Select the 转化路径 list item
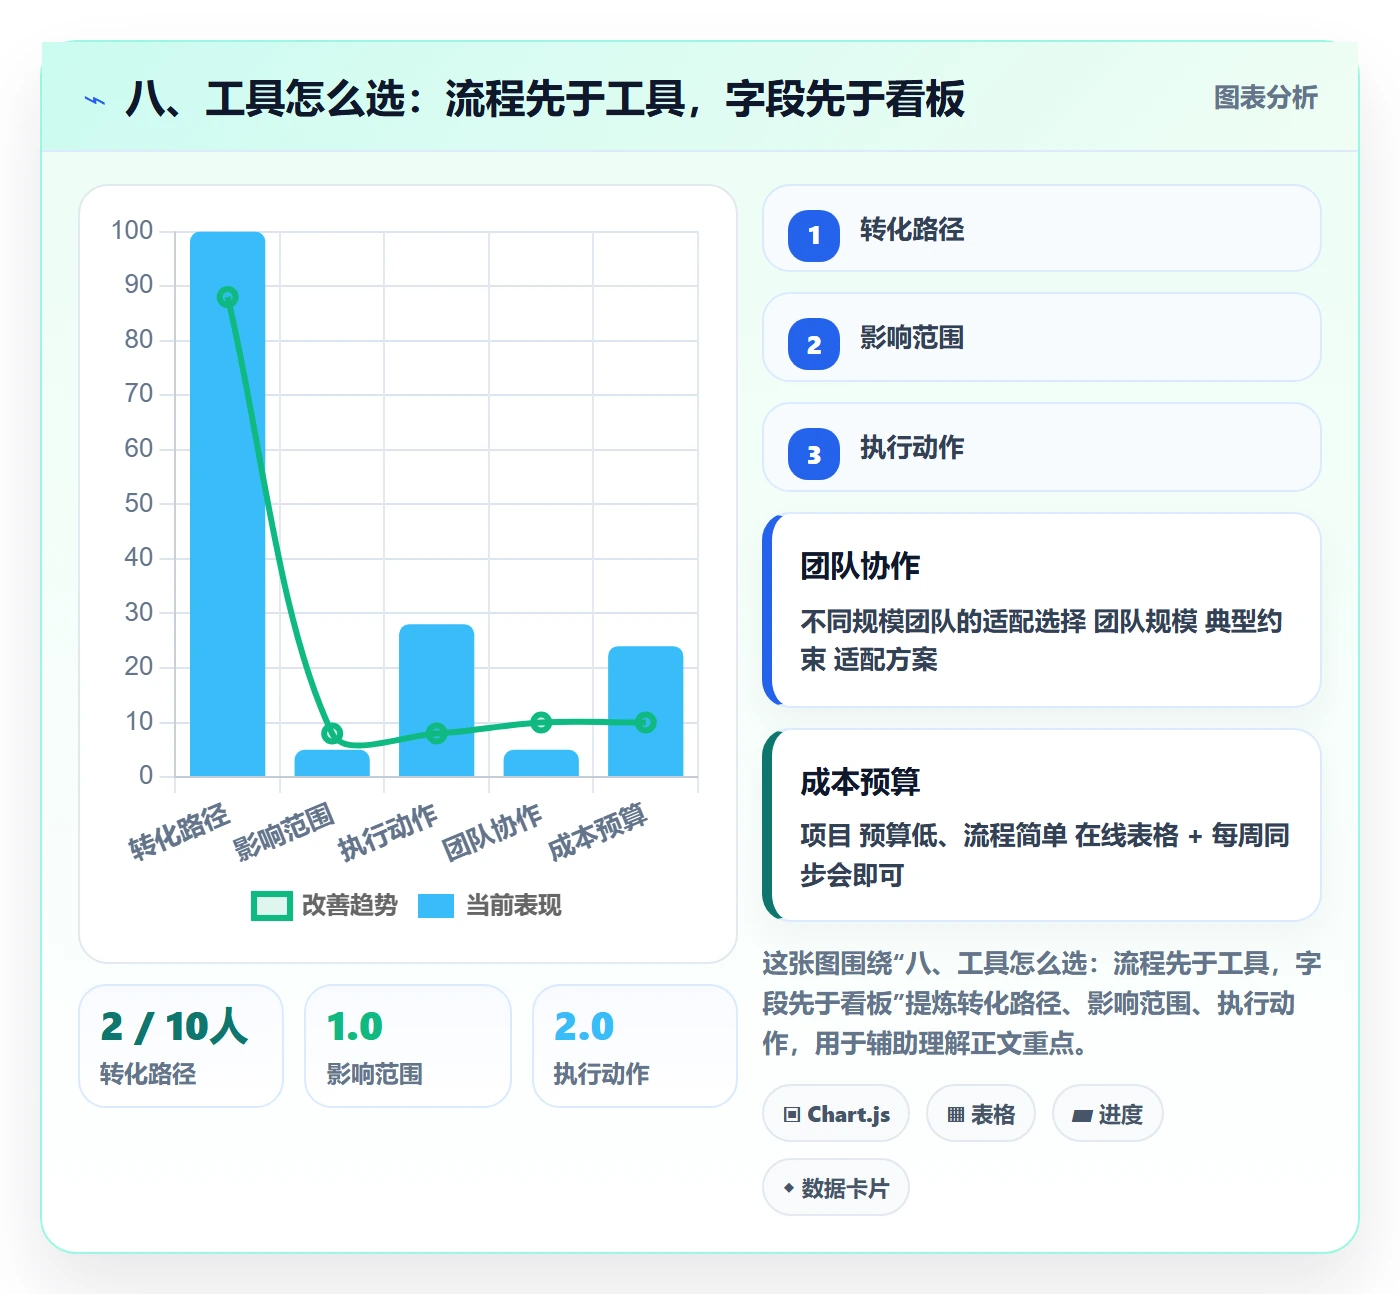This screenshot has width=1400, height=1294. 1042,228
